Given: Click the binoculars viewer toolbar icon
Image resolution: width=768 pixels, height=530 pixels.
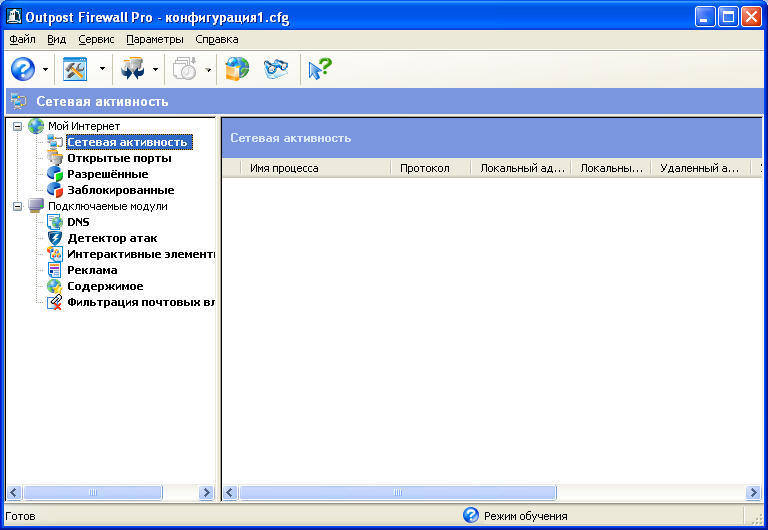Looking at the screenshot, I should (276, 69).
